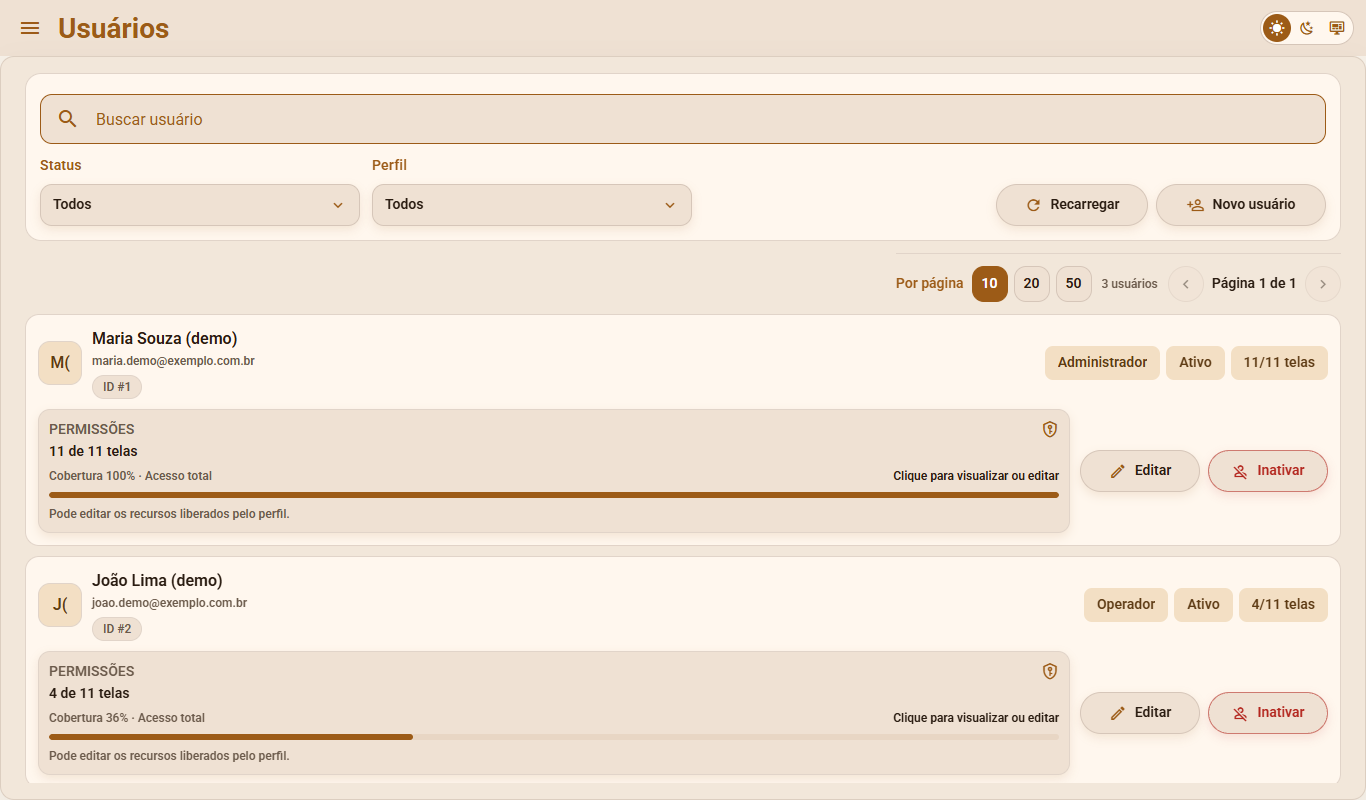
Task: Go to previous page chevron
Action: click(x=1186, y=284)
